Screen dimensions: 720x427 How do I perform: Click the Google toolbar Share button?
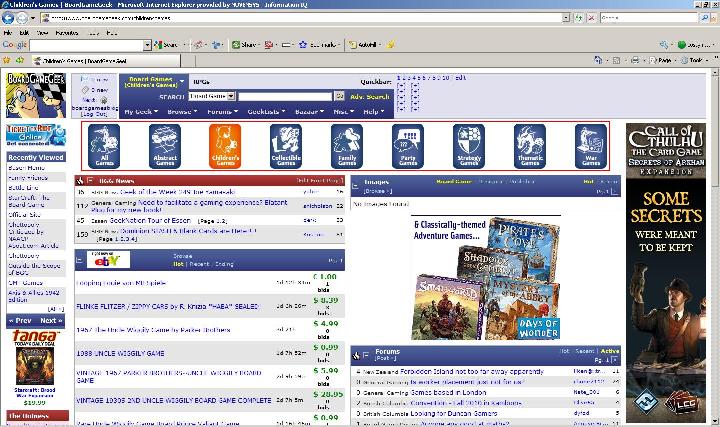pos(245,45)
